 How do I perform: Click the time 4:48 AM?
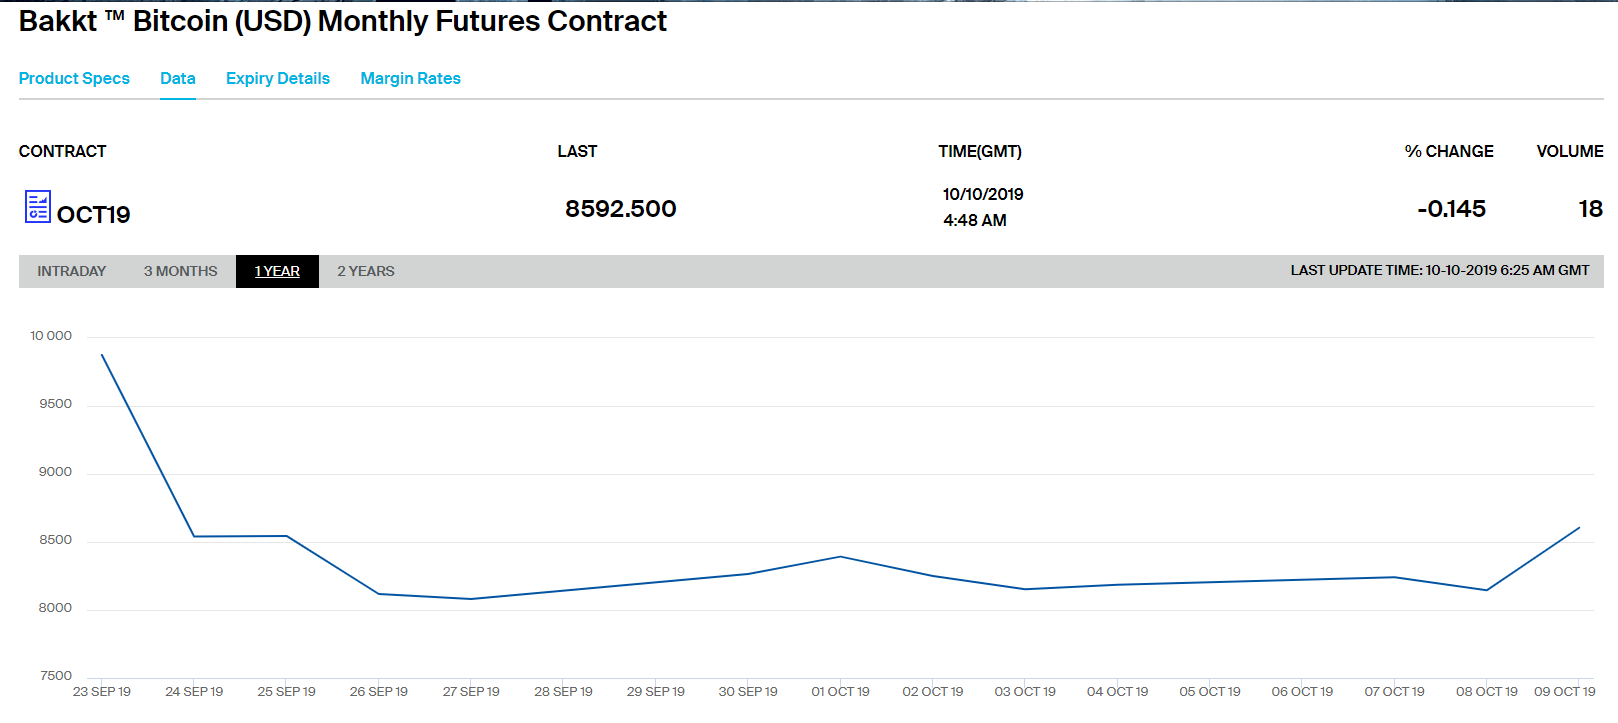[975, 220]
